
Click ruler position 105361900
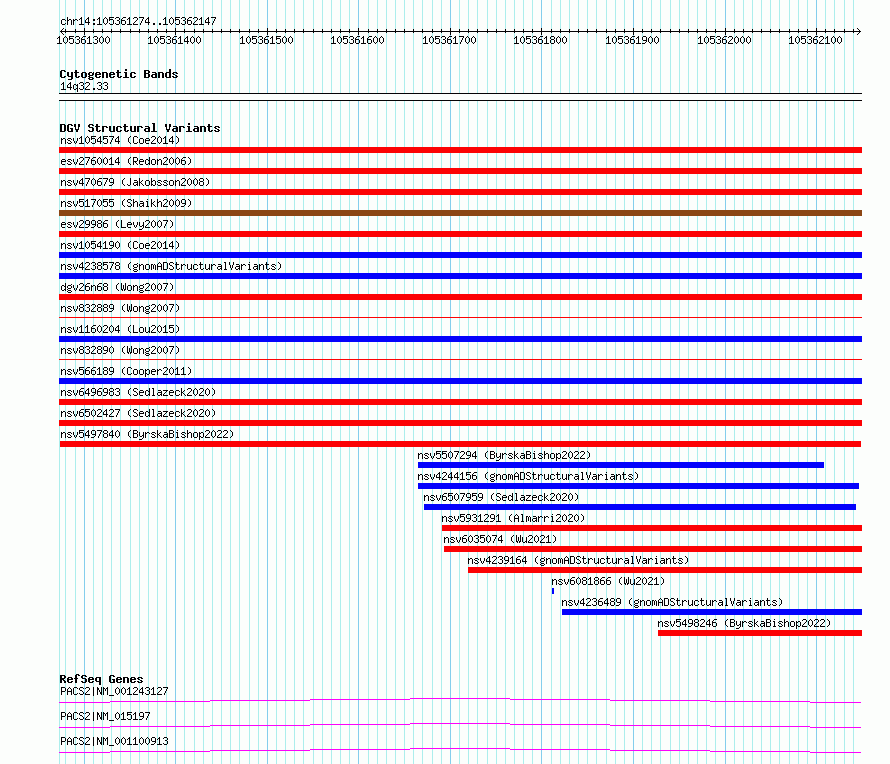[x=632, y=40]
